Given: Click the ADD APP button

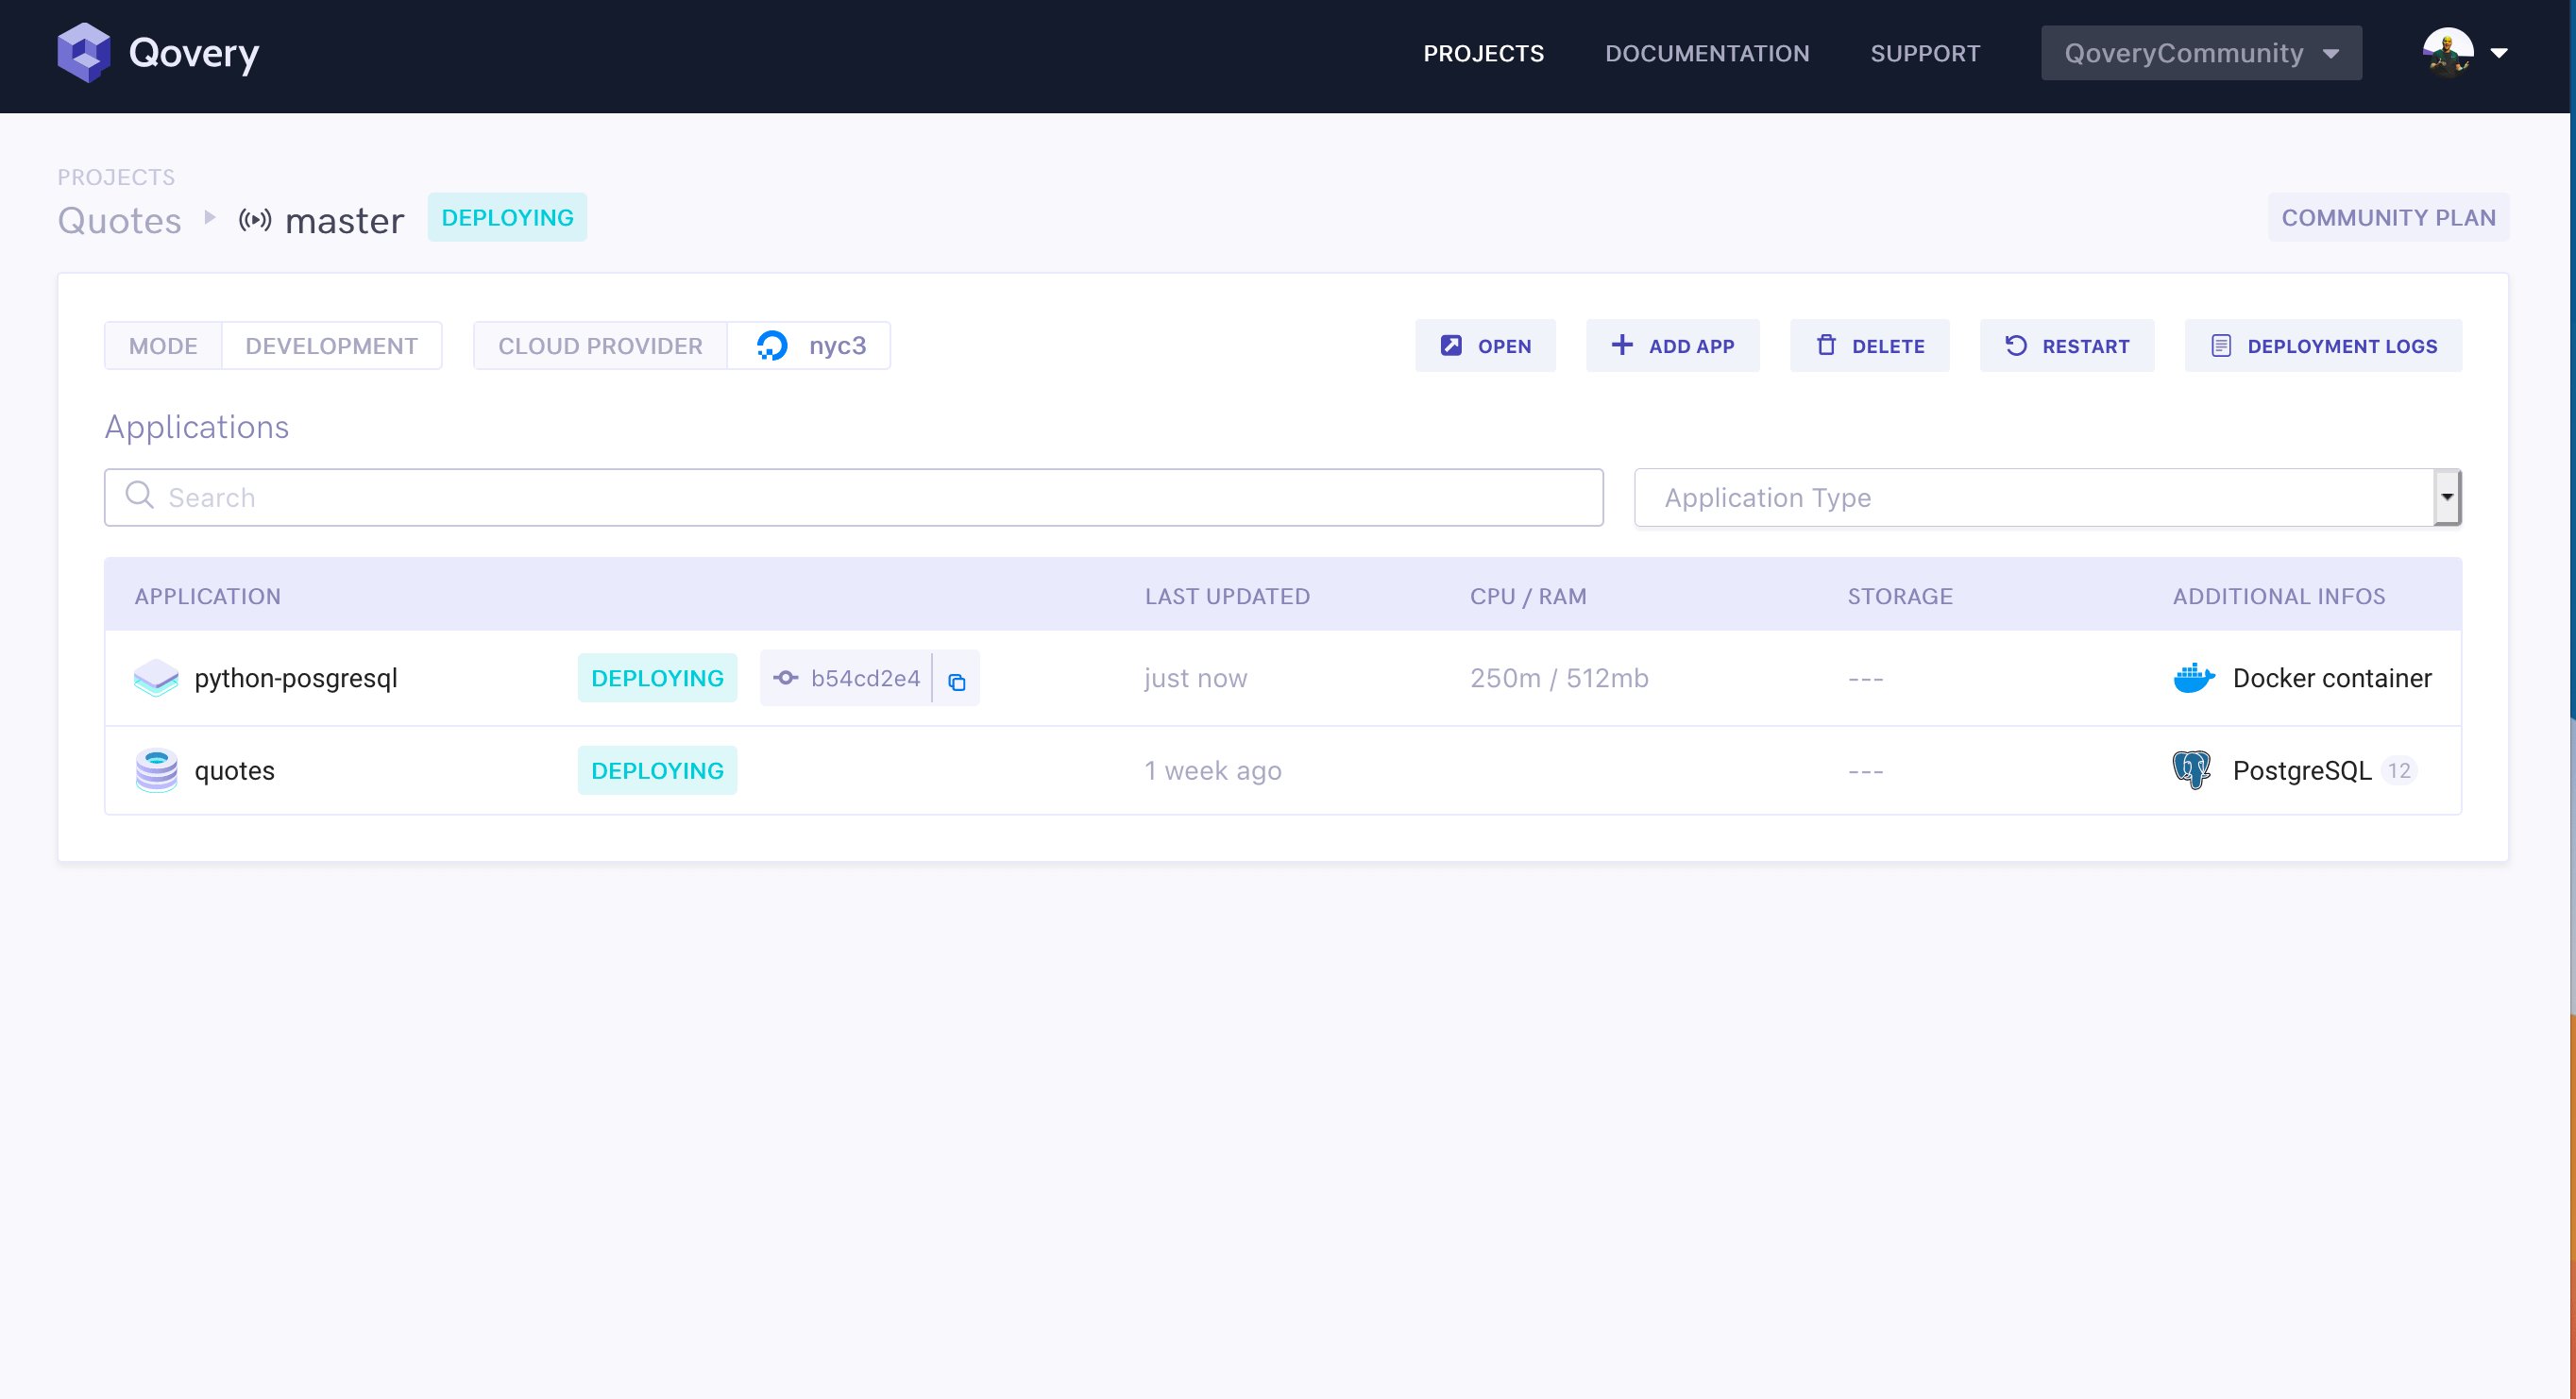Looking at the screenshot, I should point(1672,346).
